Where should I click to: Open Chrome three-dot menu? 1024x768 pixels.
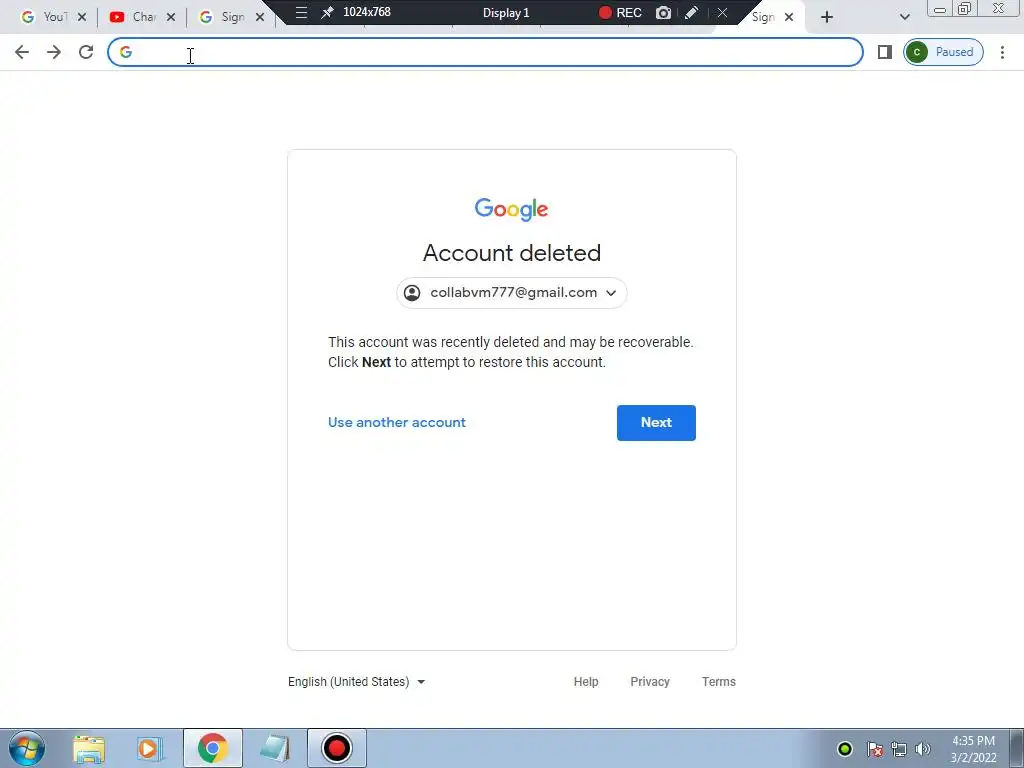pos(1002,52)
